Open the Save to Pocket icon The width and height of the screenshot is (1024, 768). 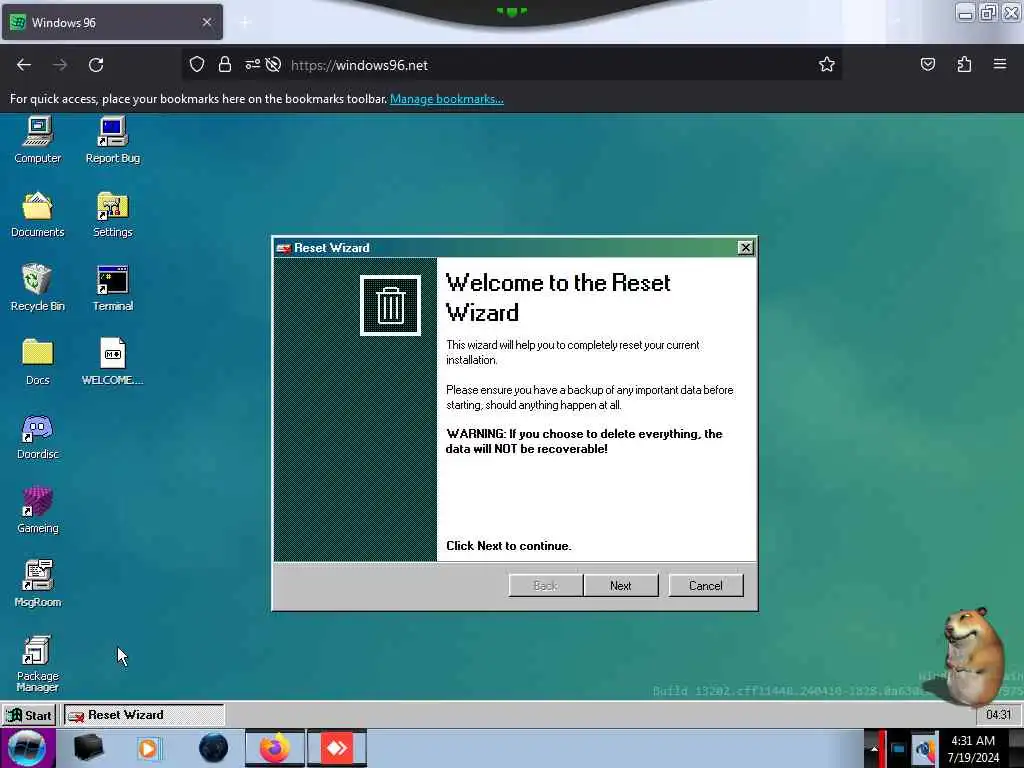pyautogui.click(x=928, y=65)
